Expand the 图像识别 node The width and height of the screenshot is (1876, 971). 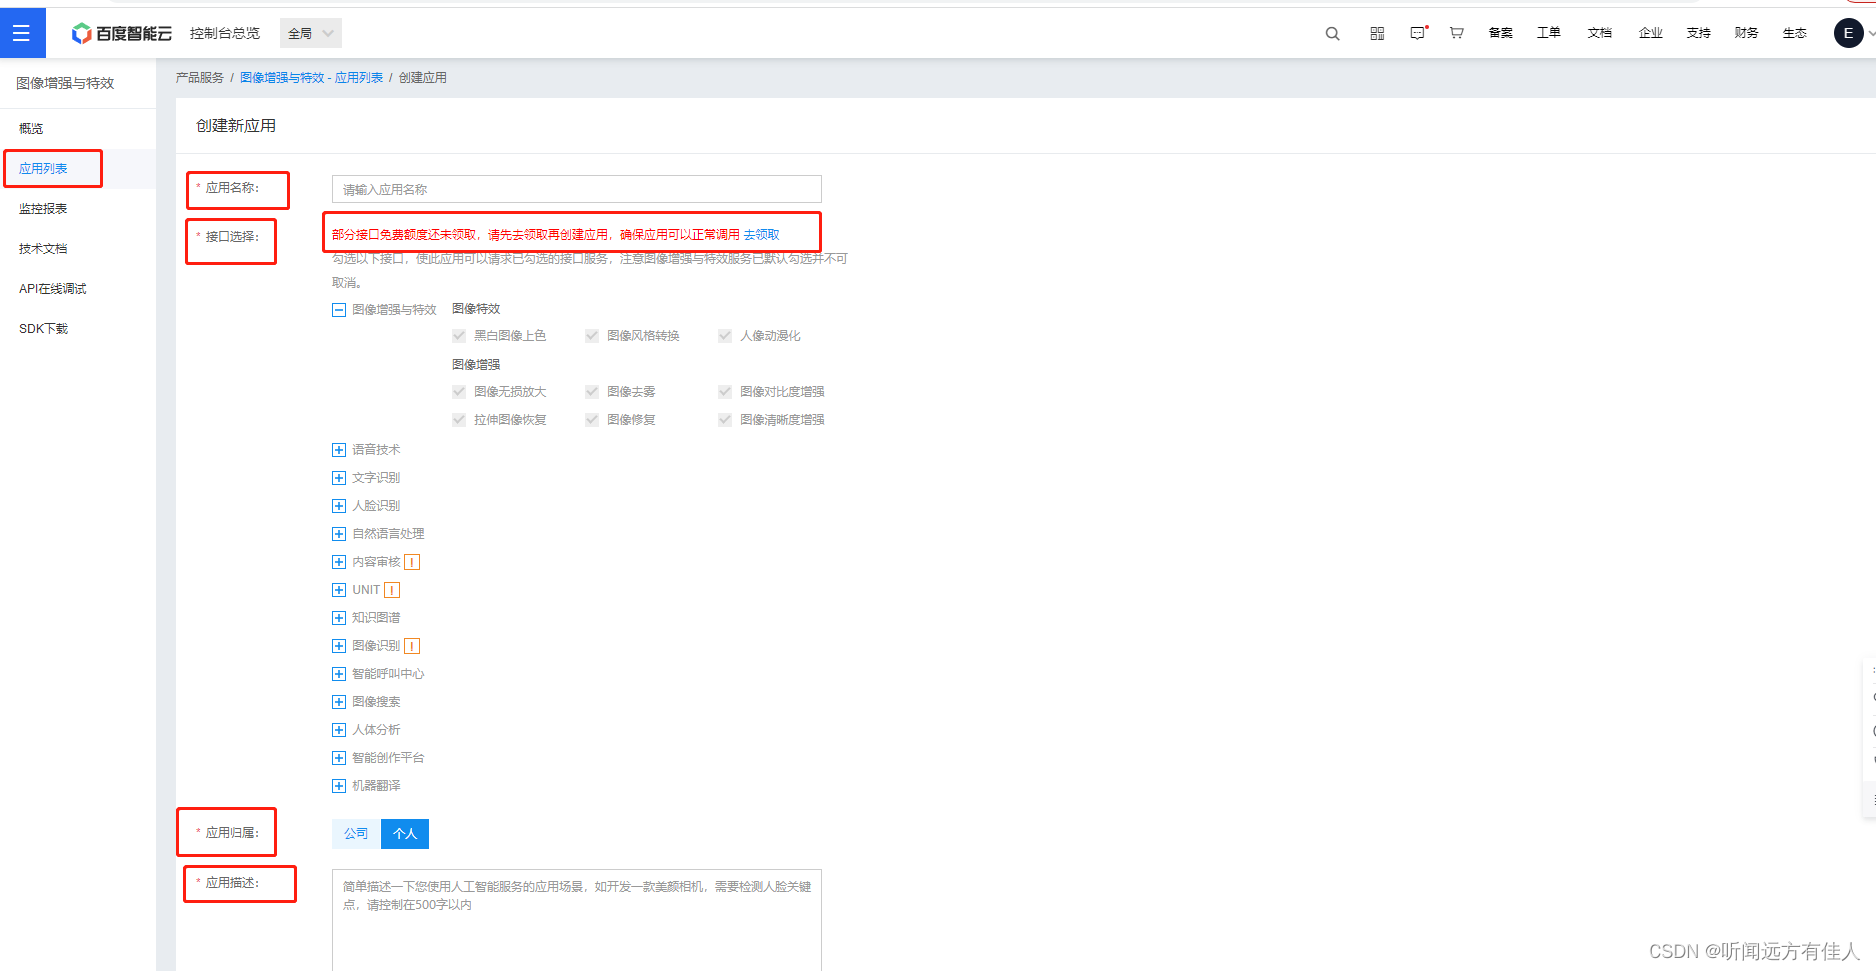click(339, 646)
